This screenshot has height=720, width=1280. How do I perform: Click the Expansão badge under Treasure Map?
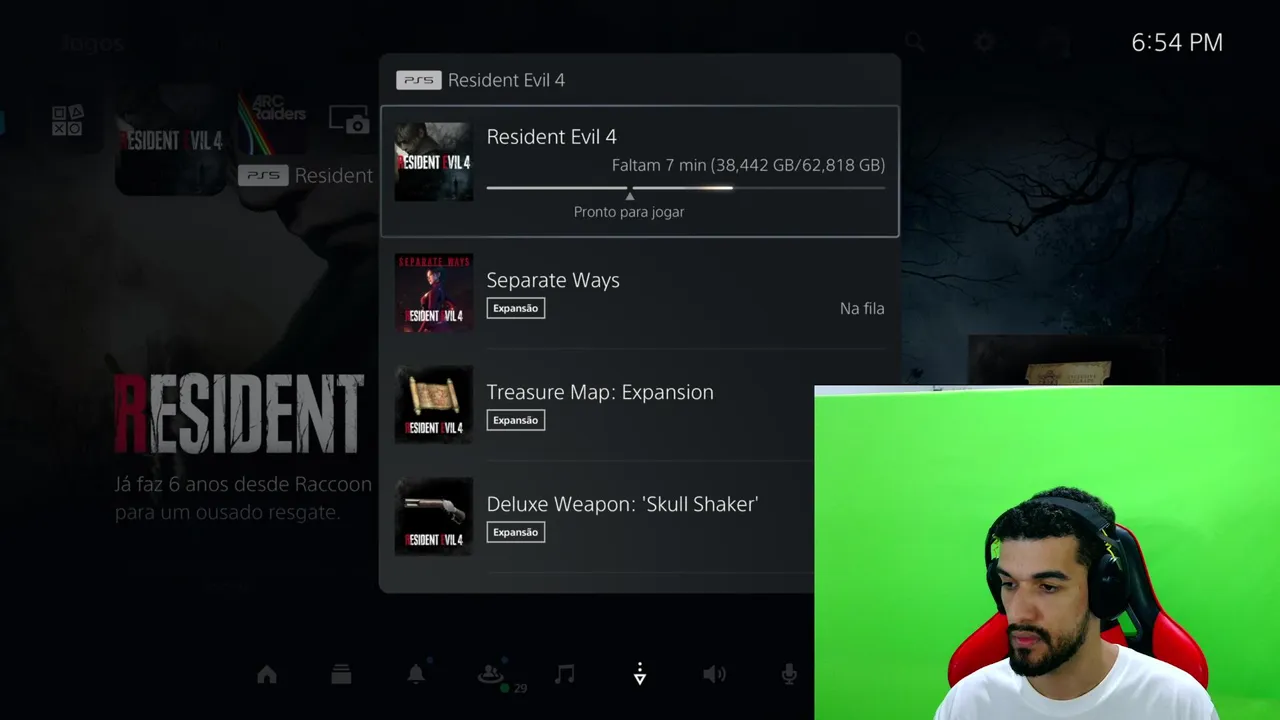pyautogui.click(x=516, y=420)
